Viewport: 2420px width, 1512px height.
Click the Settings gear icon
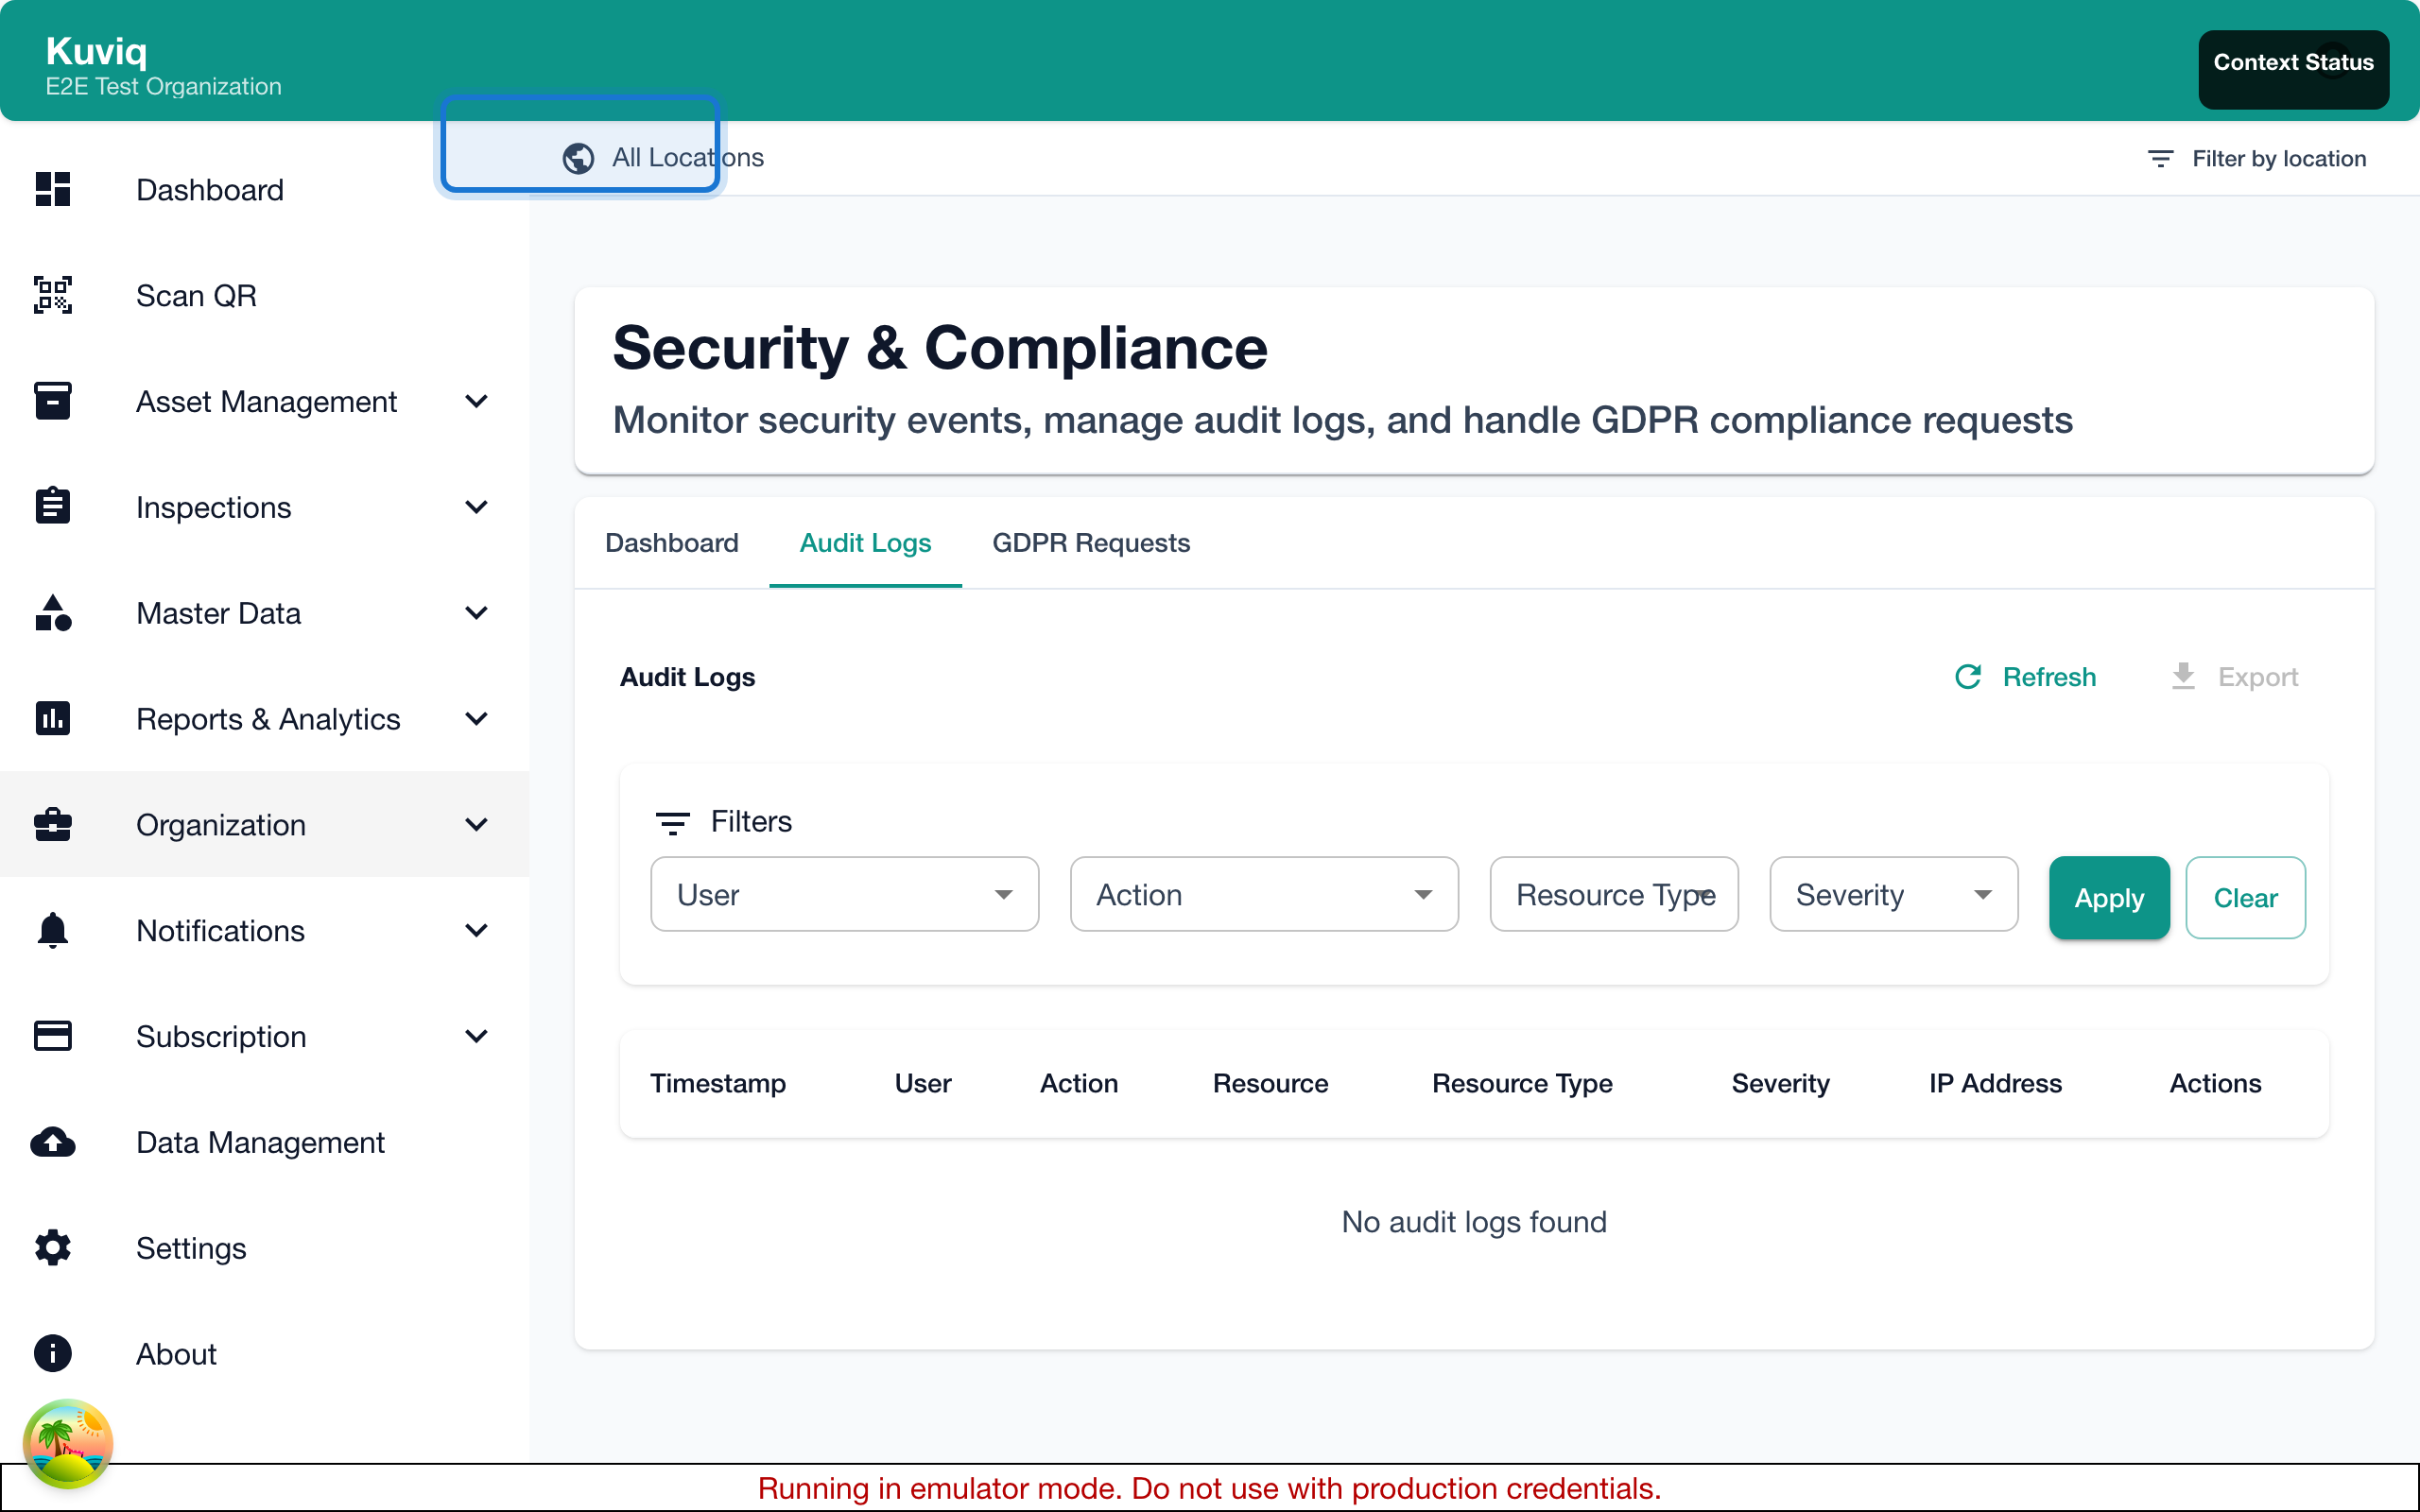coord(53,1248)
